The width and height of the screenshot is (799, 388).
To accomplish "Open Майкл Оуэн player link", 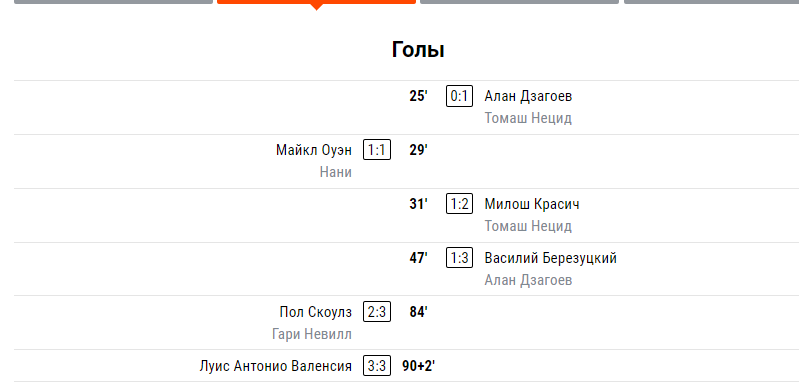I will coord(314,150).
